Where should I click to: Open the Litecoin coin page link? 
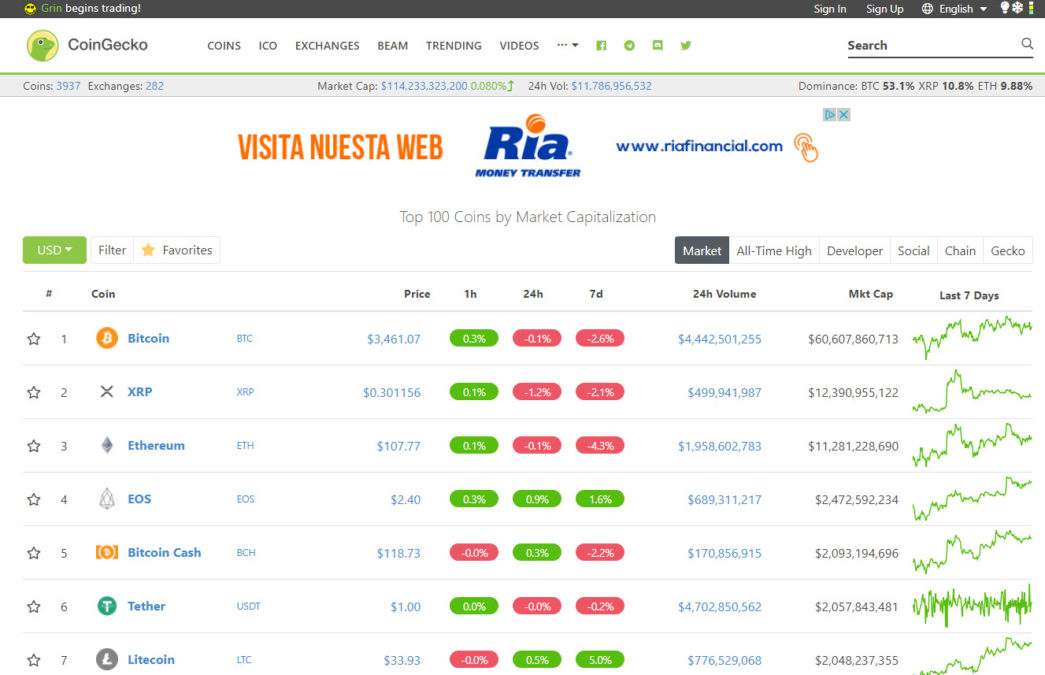pos(151,659)
